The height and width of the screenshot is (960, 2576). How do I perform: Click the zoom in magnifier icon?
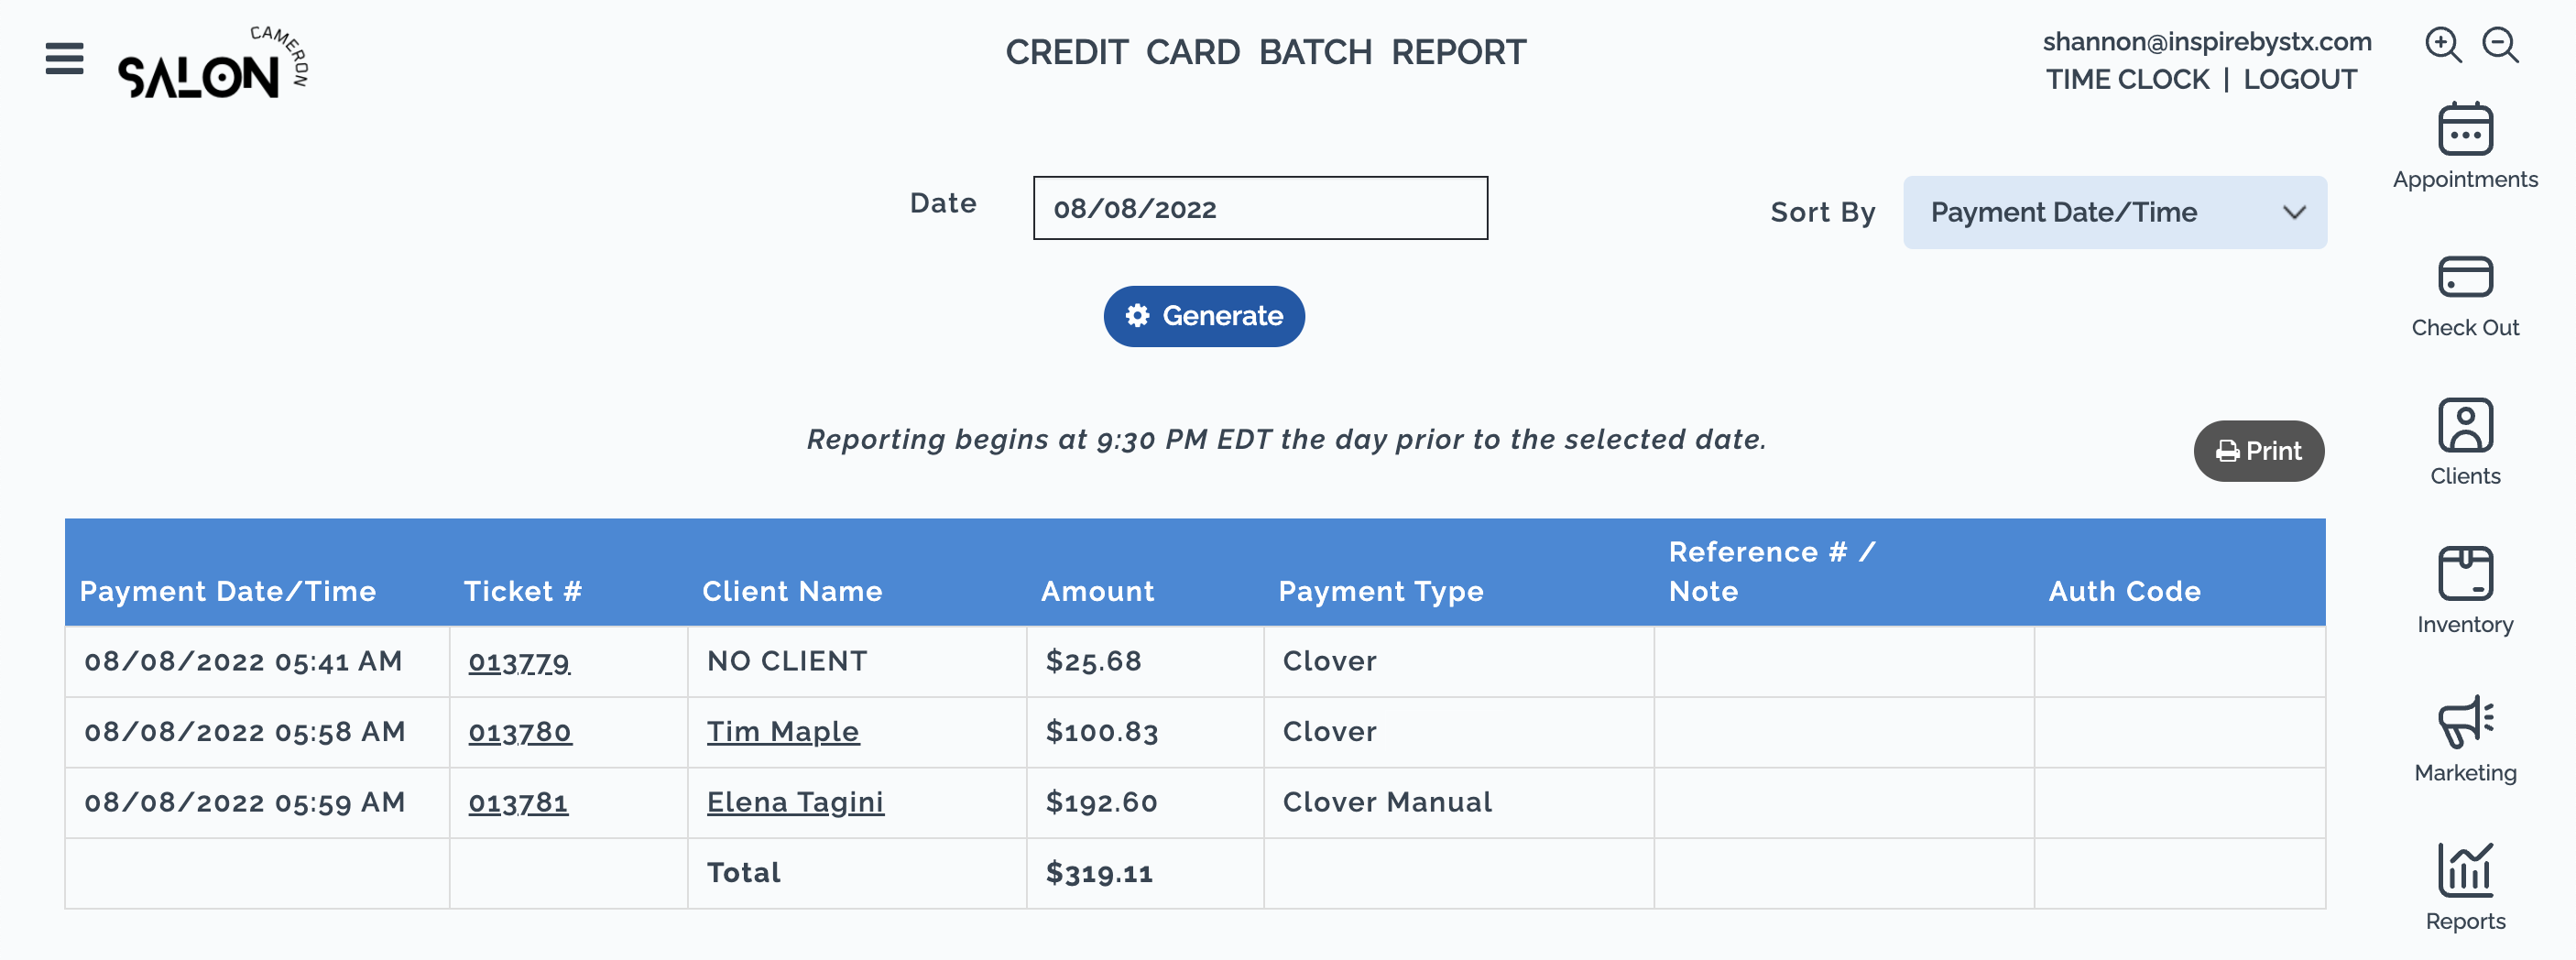(x=2442, y=45)
